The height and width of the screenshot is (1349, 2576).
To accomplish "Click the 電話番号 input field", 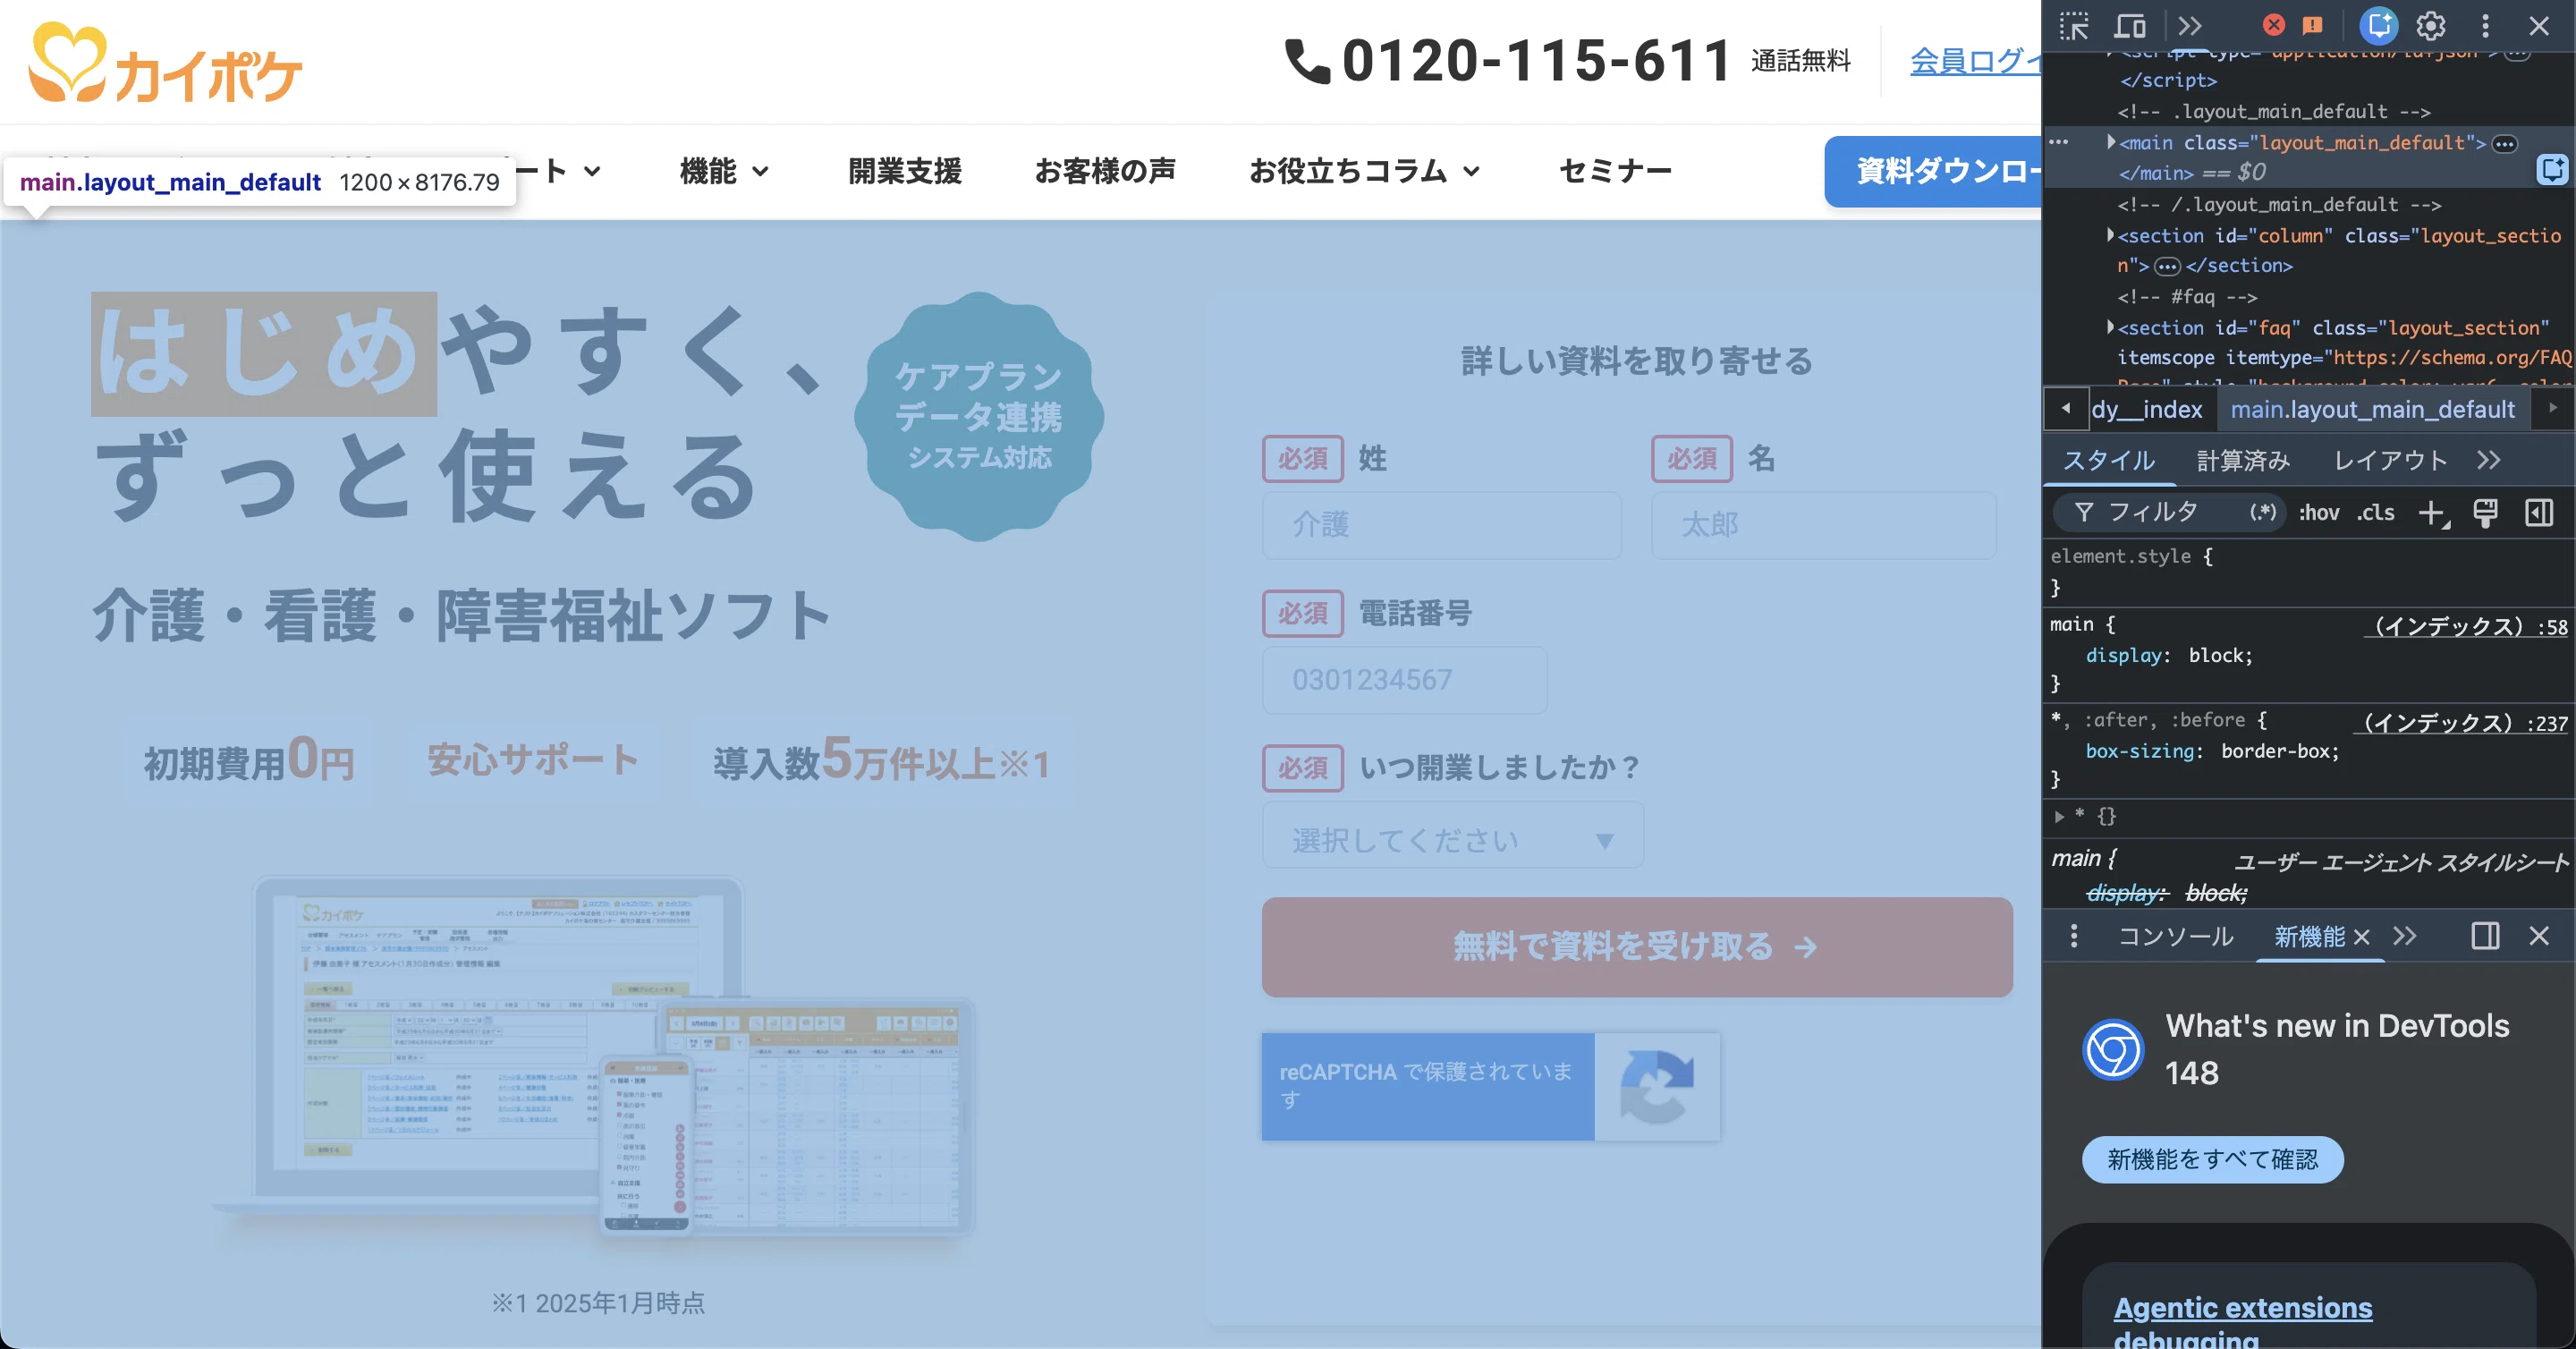I will (1404, 680).
